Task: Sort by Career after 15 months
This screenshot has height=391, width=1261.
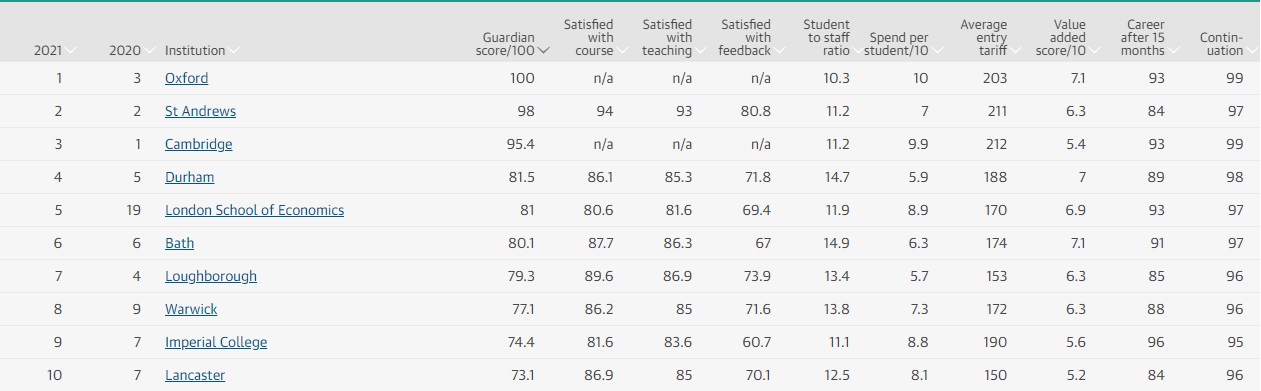Action: point(1146,38)
